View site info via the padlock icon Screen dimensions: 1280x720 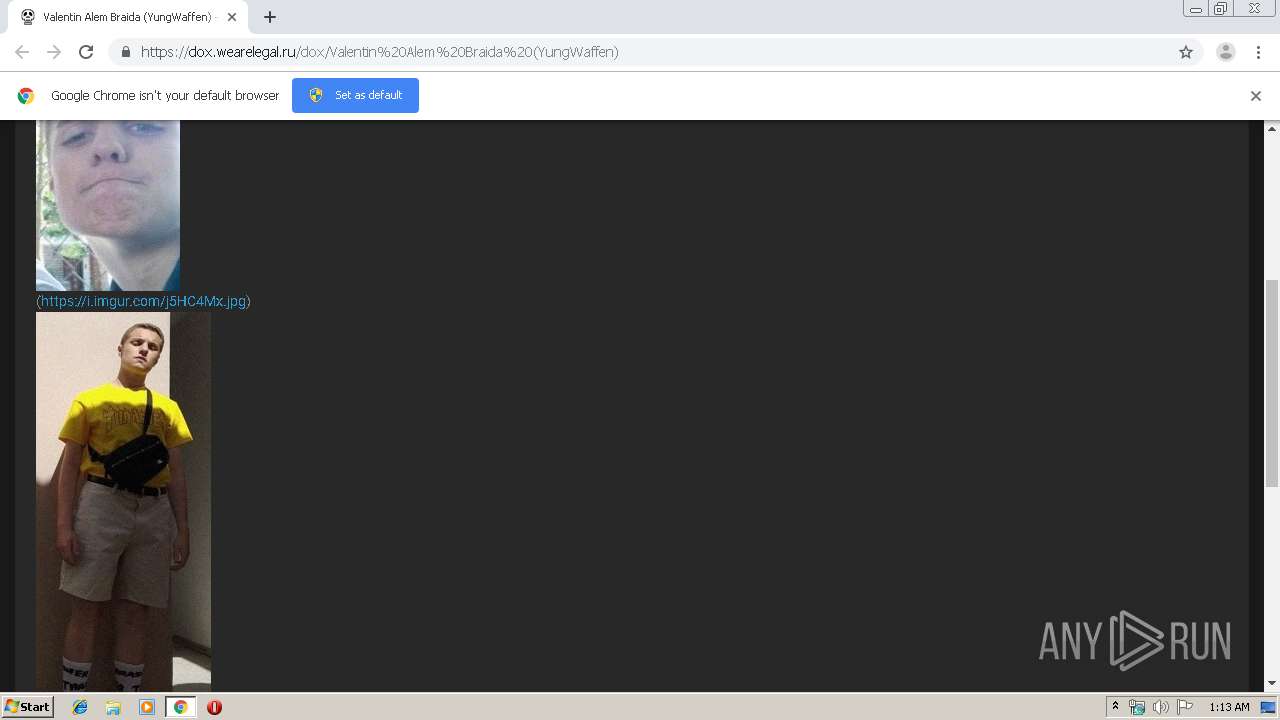tap(125, 52)
